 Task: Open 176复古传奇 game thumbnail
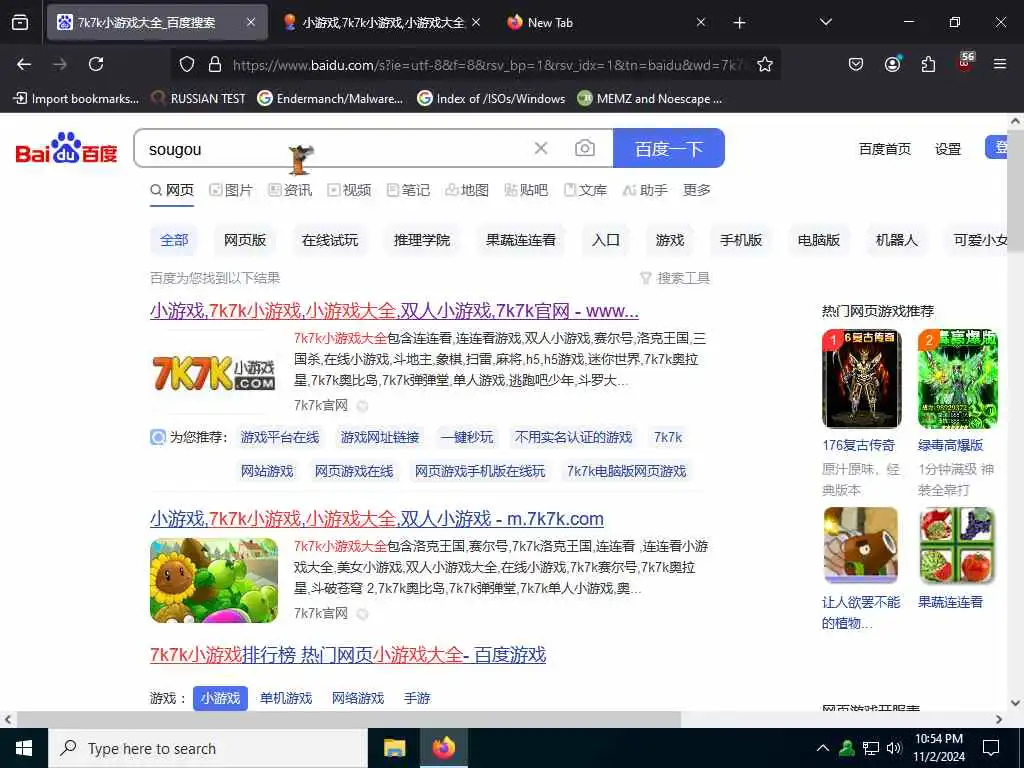[861, 378]
